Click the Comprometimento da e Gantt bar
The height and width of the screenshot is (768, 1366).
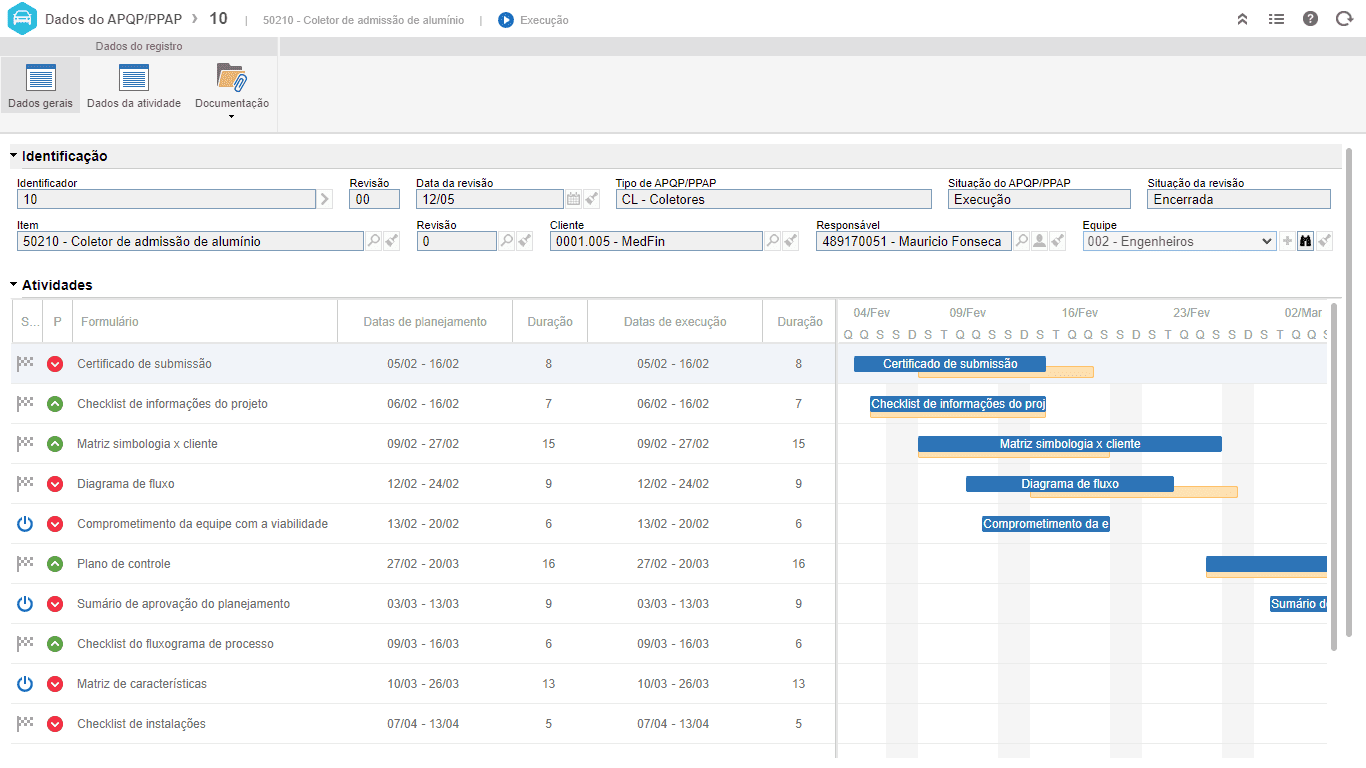(x=1046, y=524)
